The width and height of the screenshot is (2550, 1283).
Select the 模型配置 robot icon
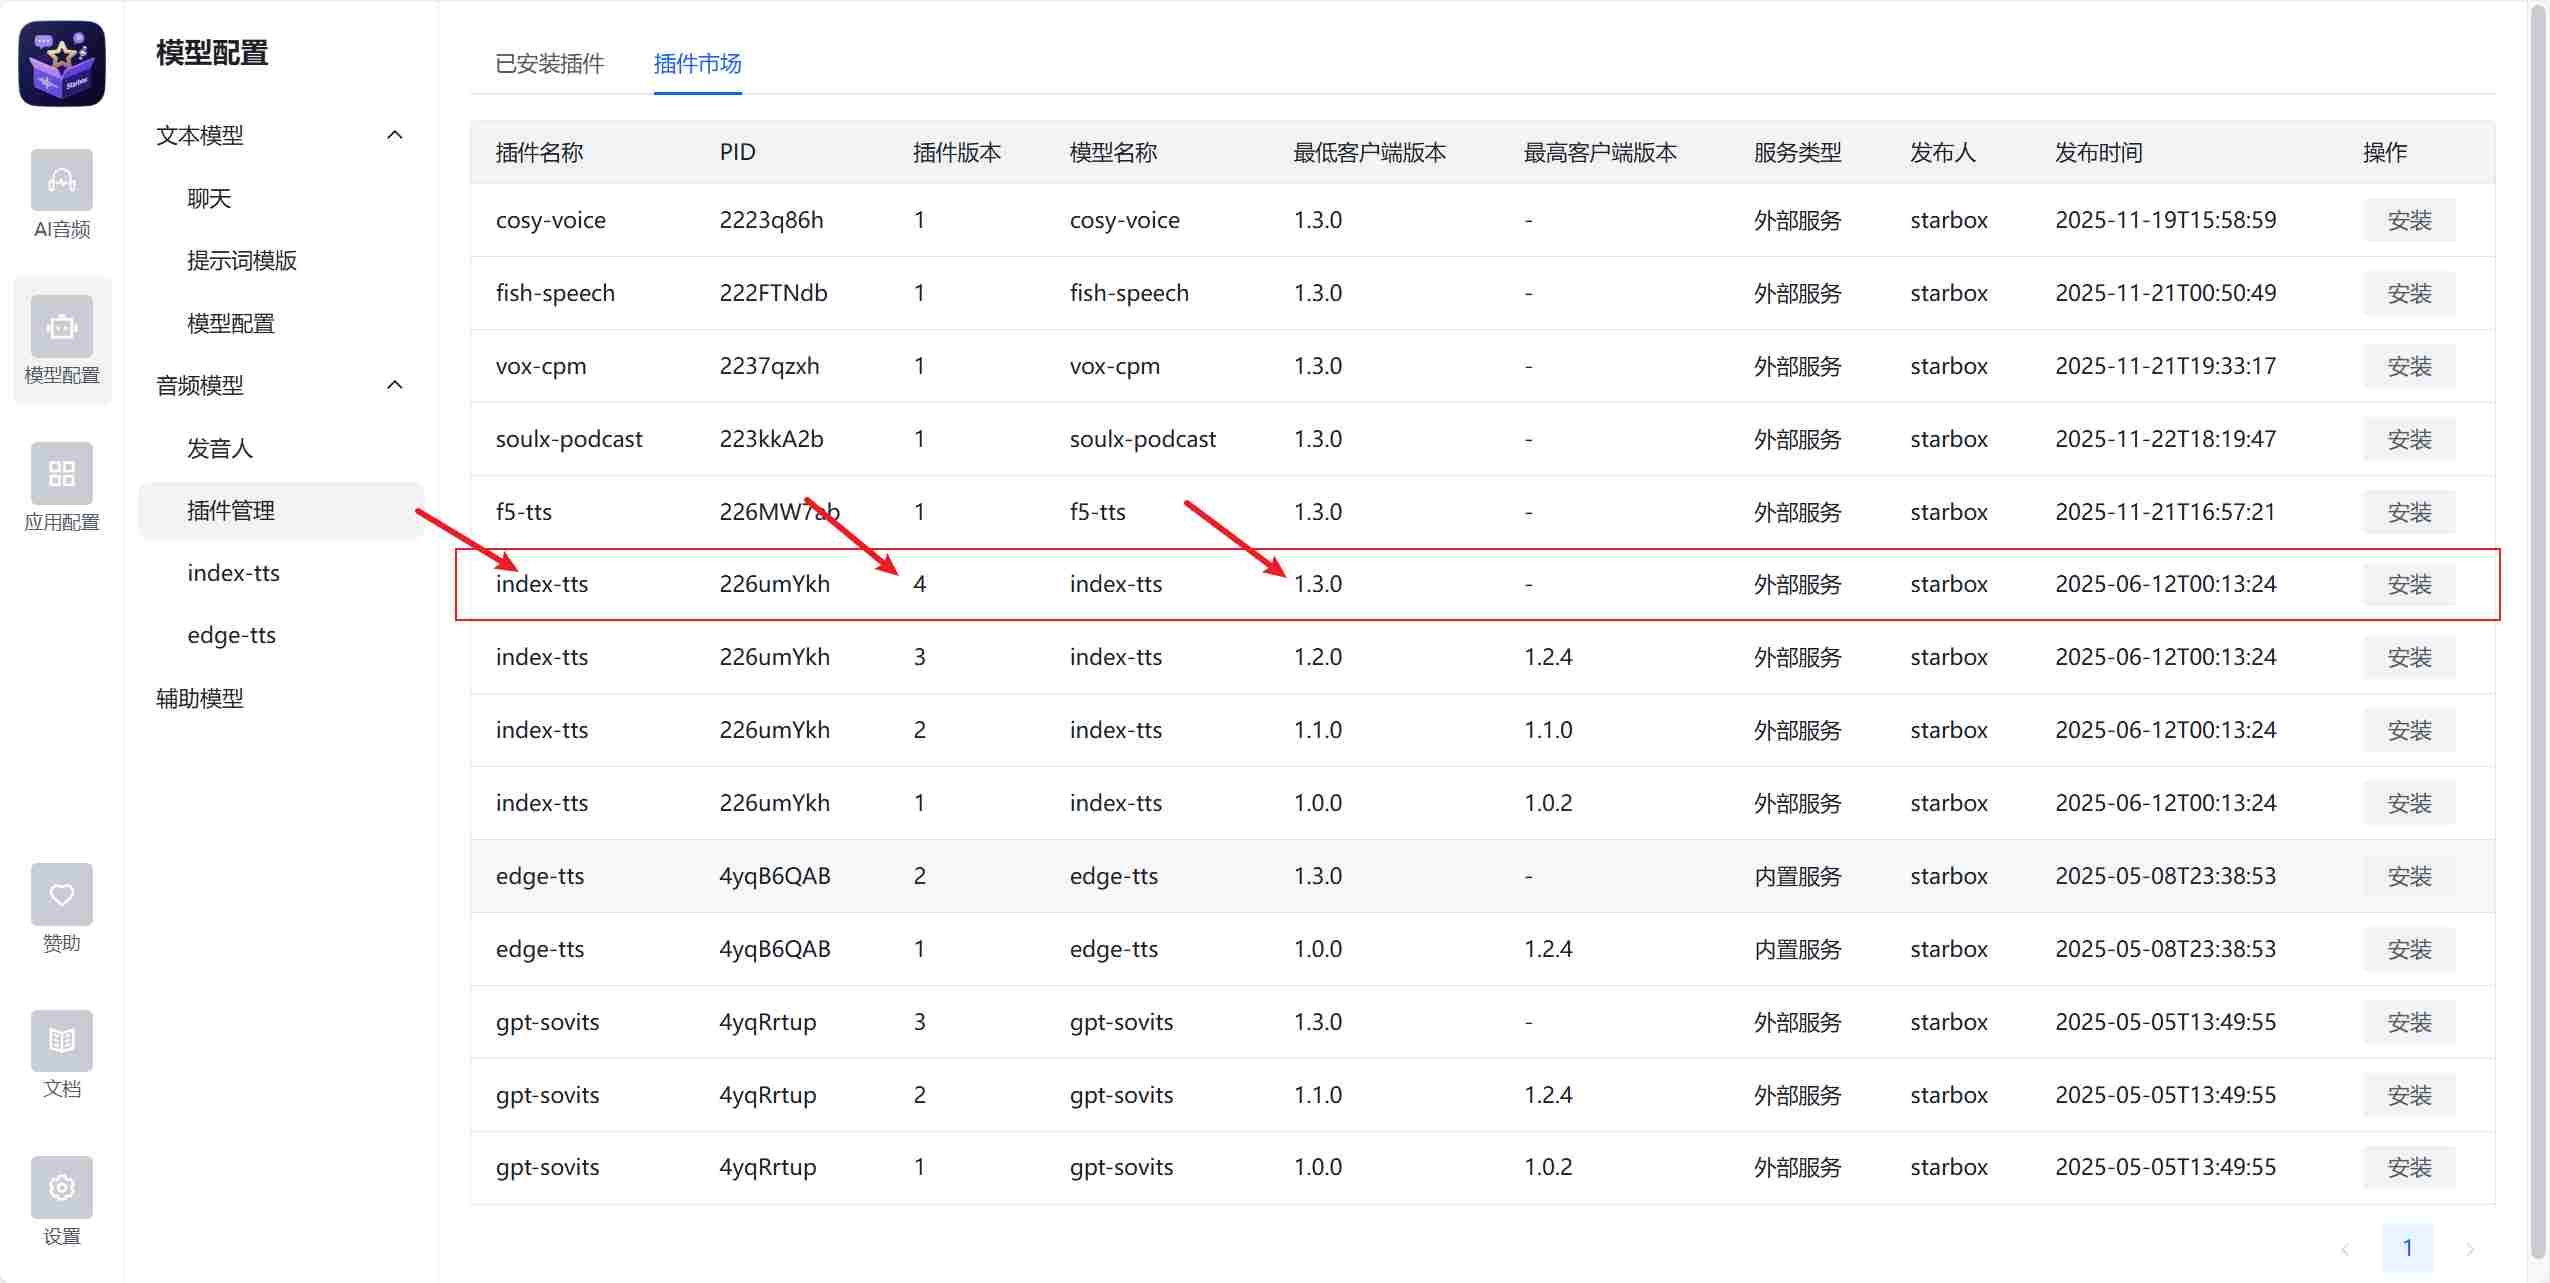[62, 327]
